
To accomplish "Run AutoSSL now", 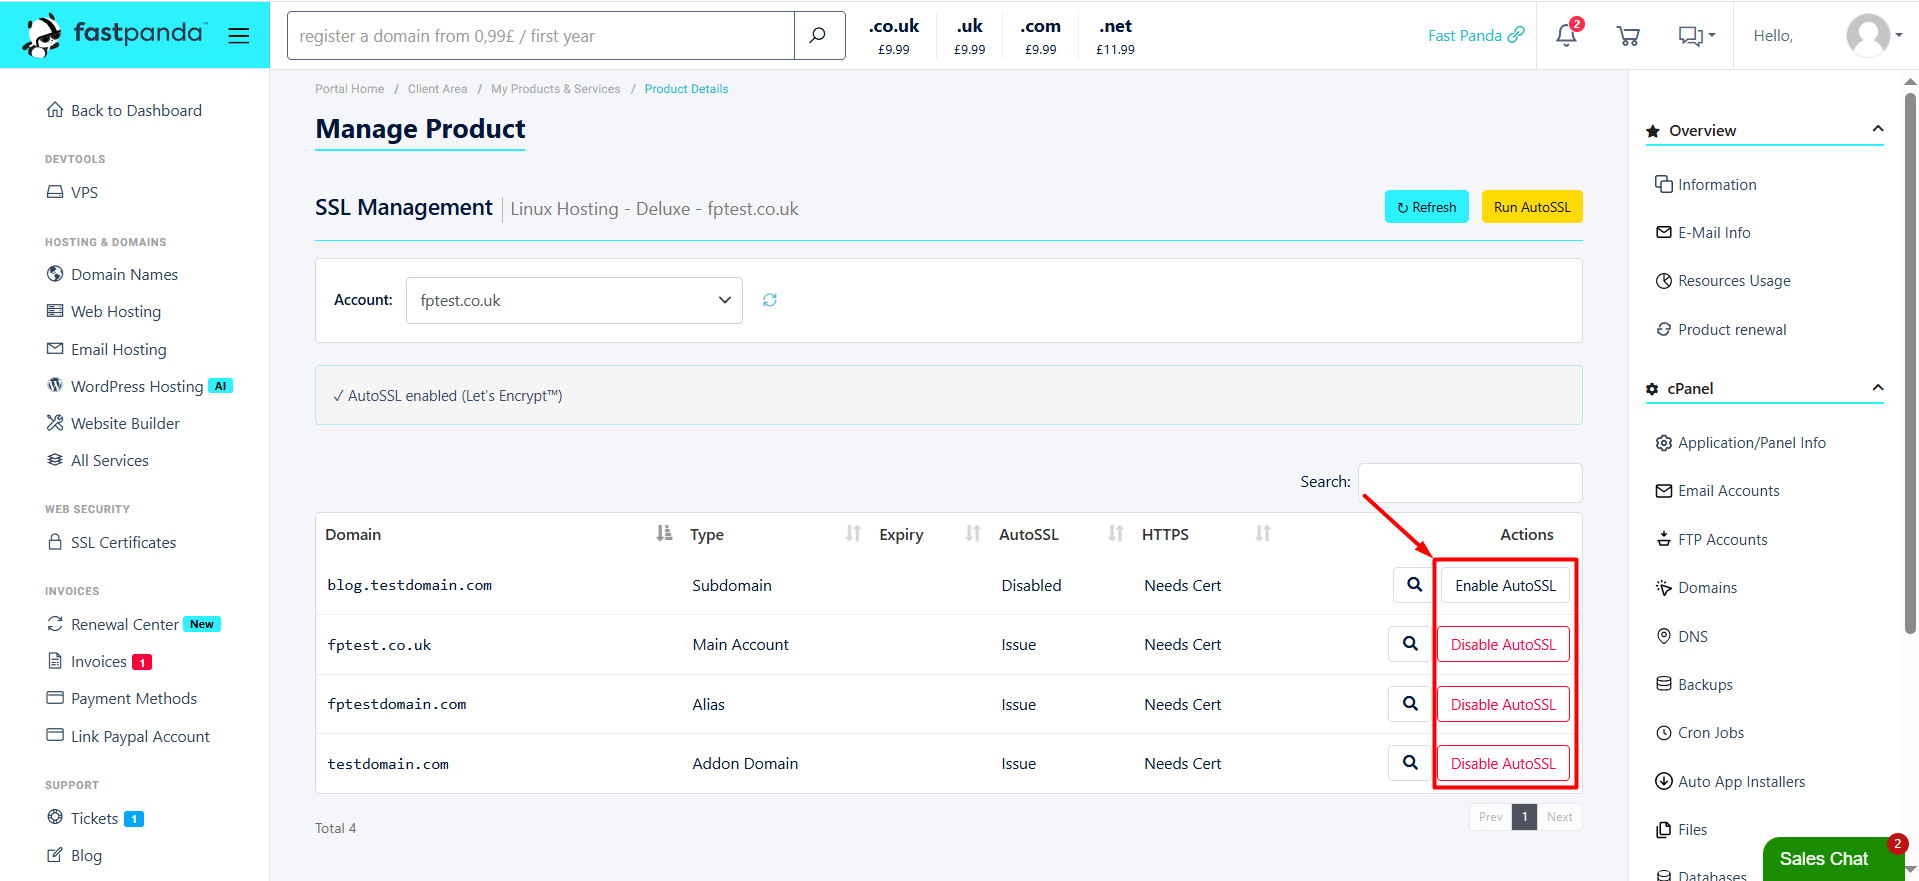I will coord(1532,207).
